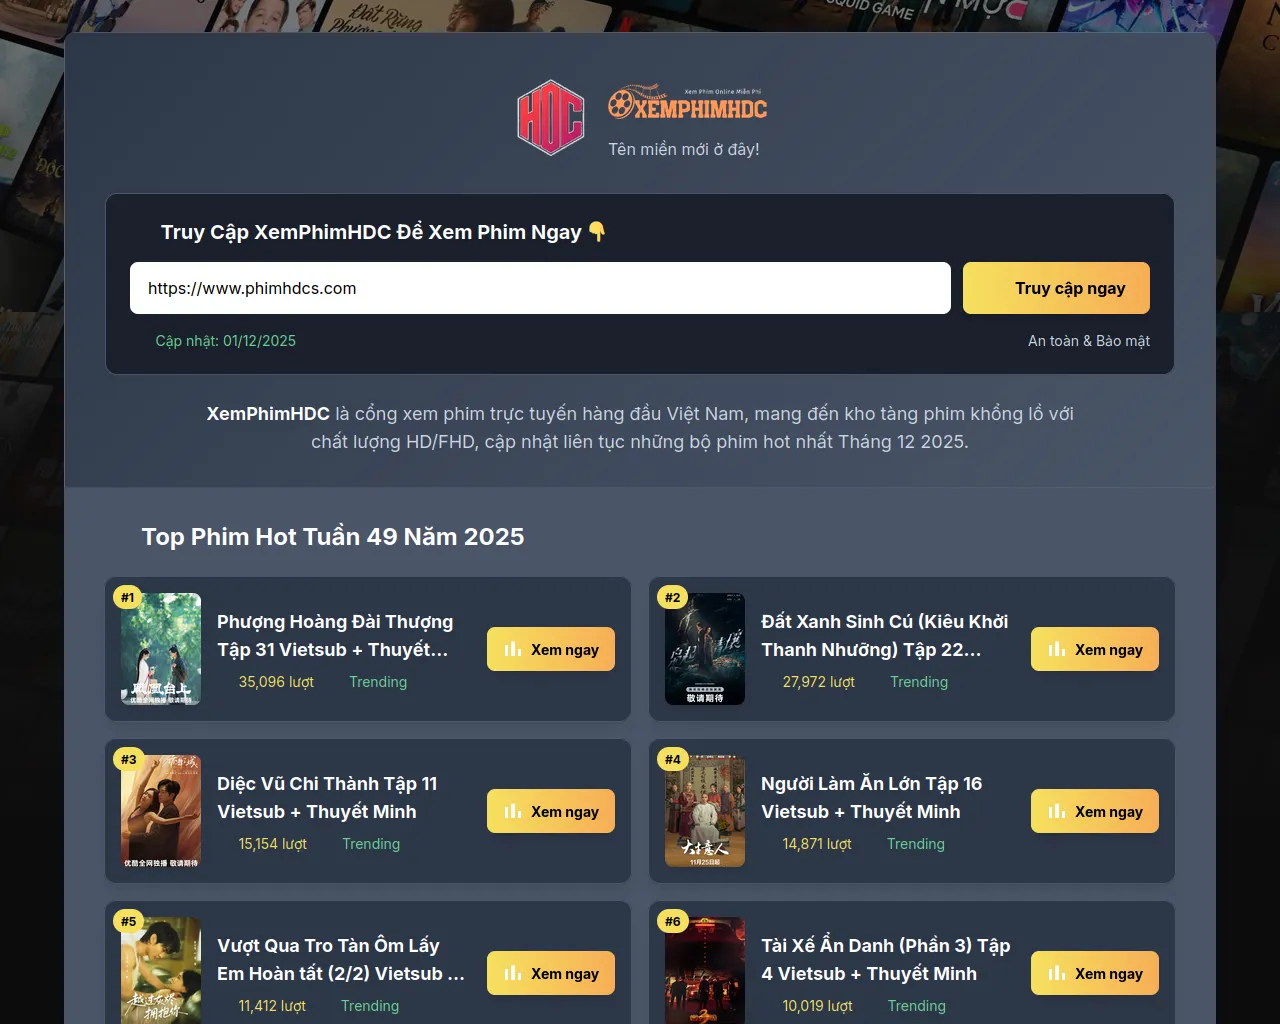The image size is (1280, 1024).
Task: Click Xem ngay for Diệc Vũ Chi Thành
Action: tap(551, 811)
